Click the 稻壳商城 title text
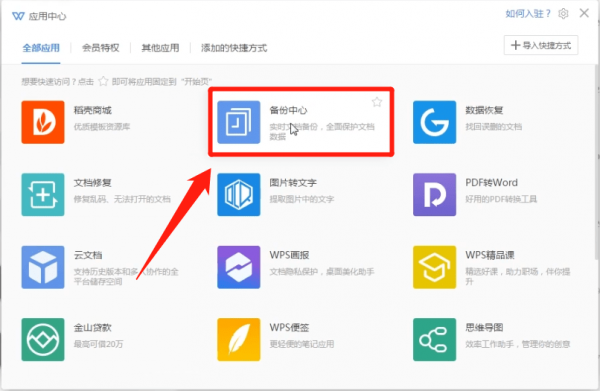Screen dimensions: 600x391 click(x=93, y=110)
